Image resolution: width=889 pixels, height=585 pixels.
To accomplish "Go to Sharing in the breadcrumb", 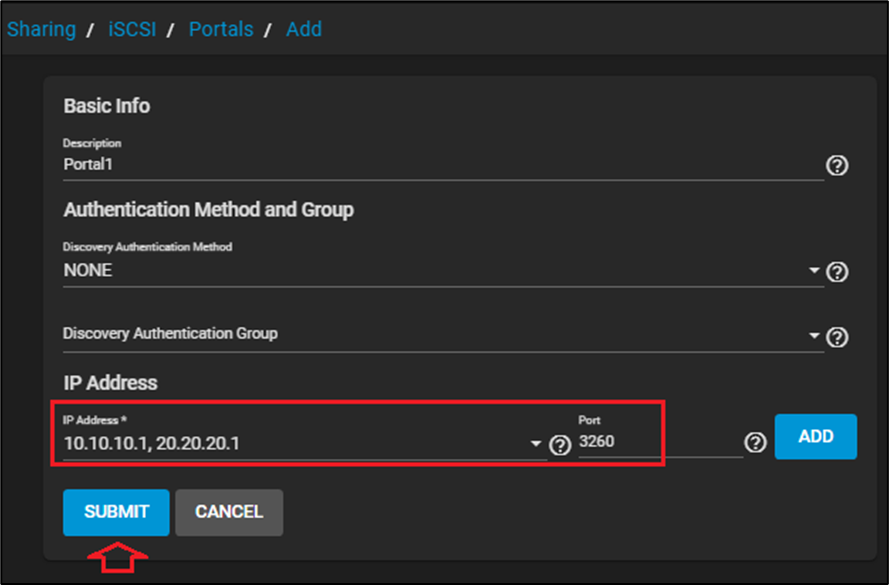I will (41, 29).
